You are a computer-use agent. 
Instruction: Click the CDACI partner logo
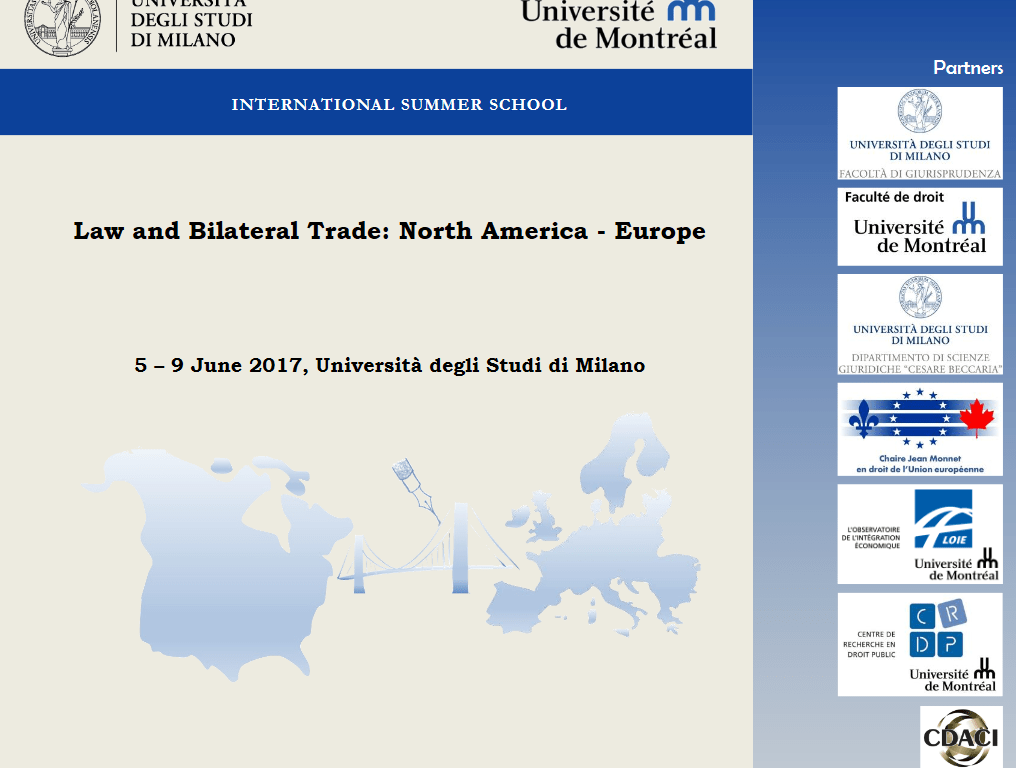pyautogui.click(x=960, y=739)
